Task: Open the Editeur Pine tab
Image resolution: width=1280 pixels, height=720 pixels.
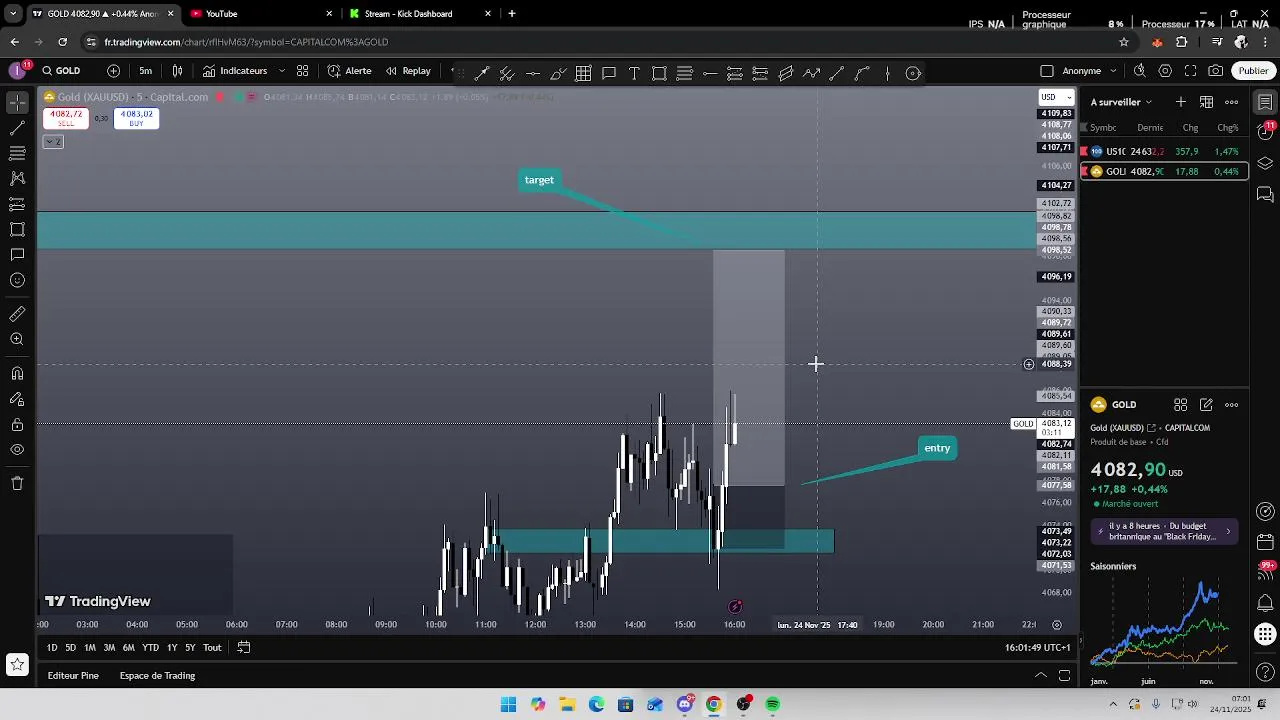Action: (x=73, y=676)
